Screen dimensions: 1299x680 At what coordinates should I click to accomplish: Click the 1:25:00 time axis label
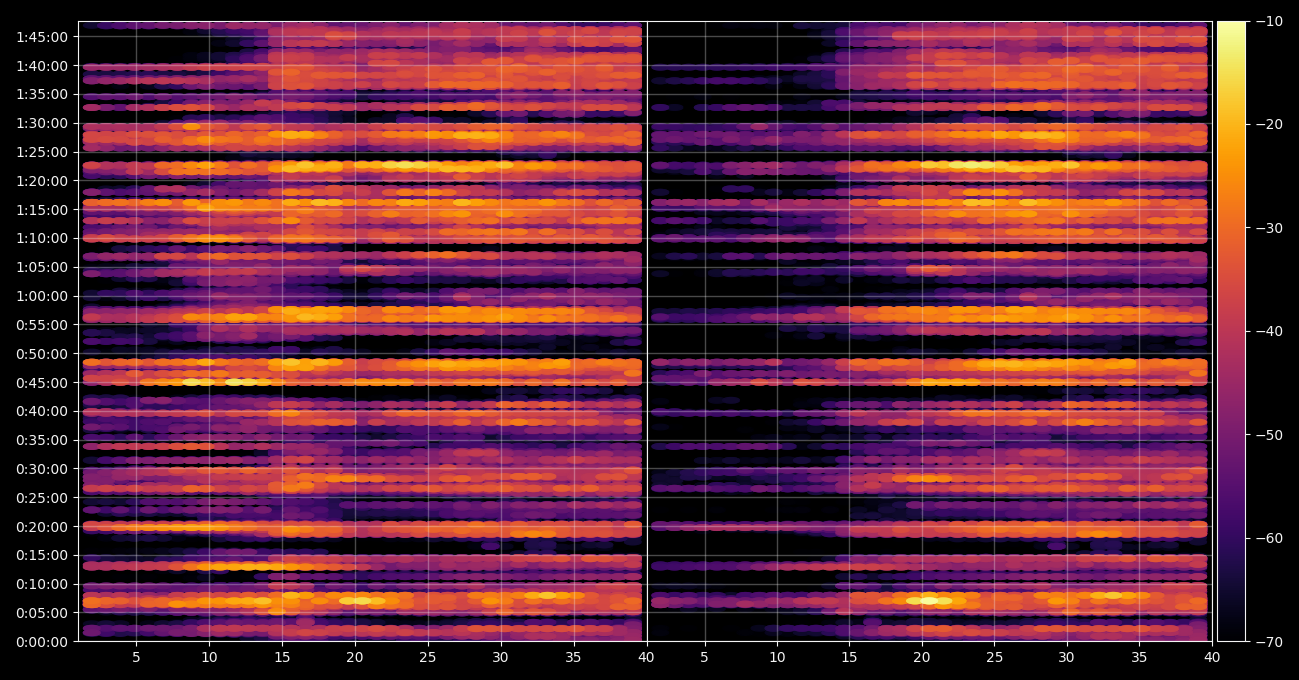43,152
